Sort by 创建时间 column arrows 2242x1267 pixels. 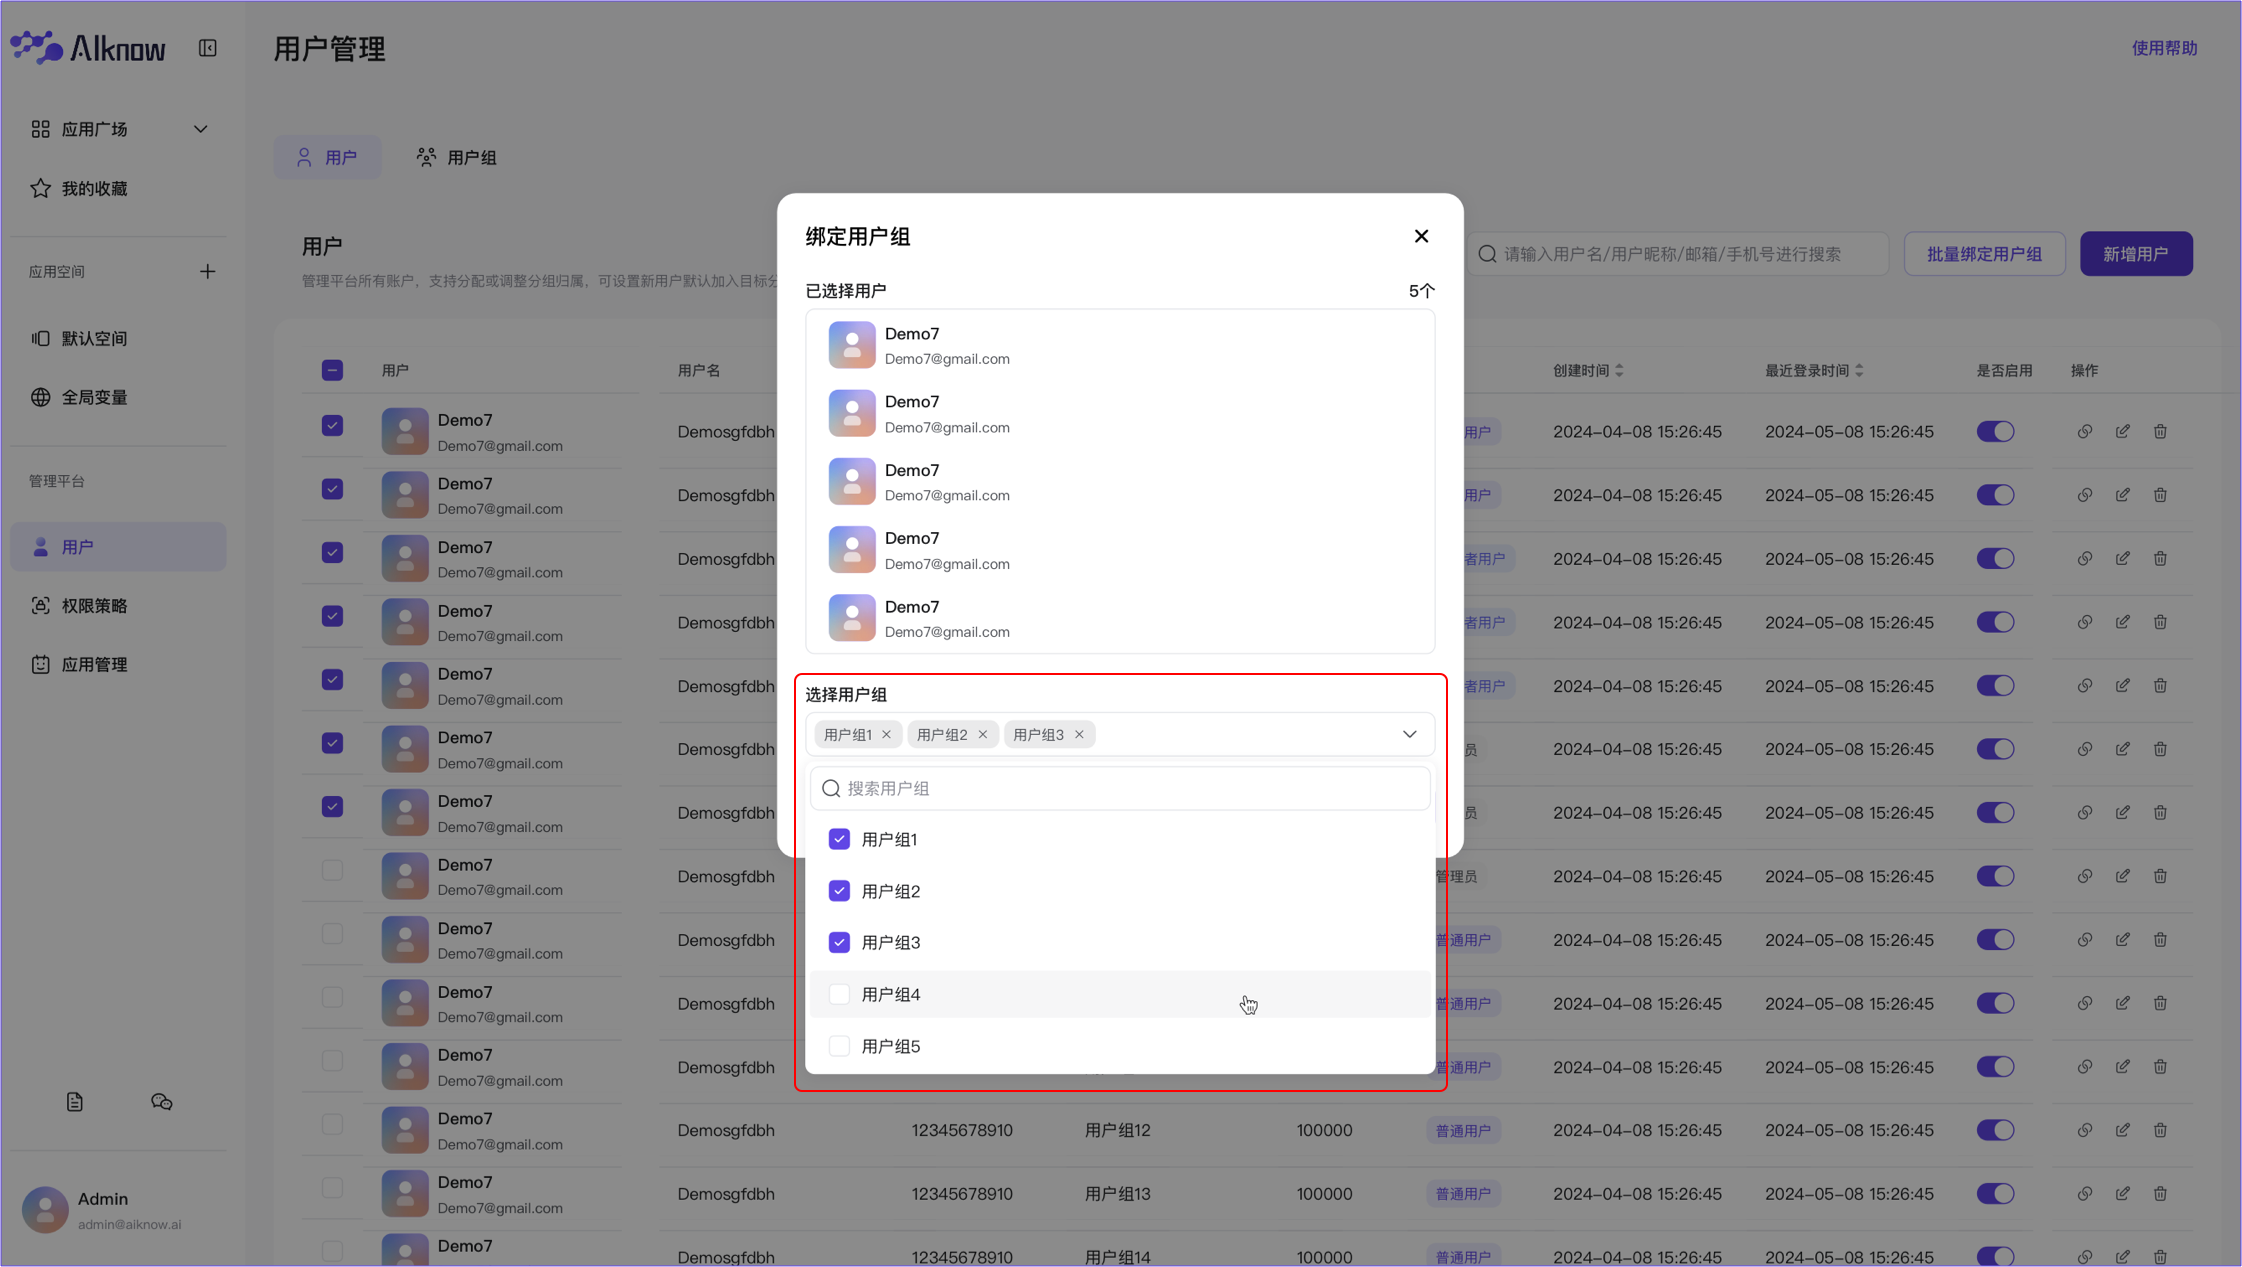[x=1619, y=371]
